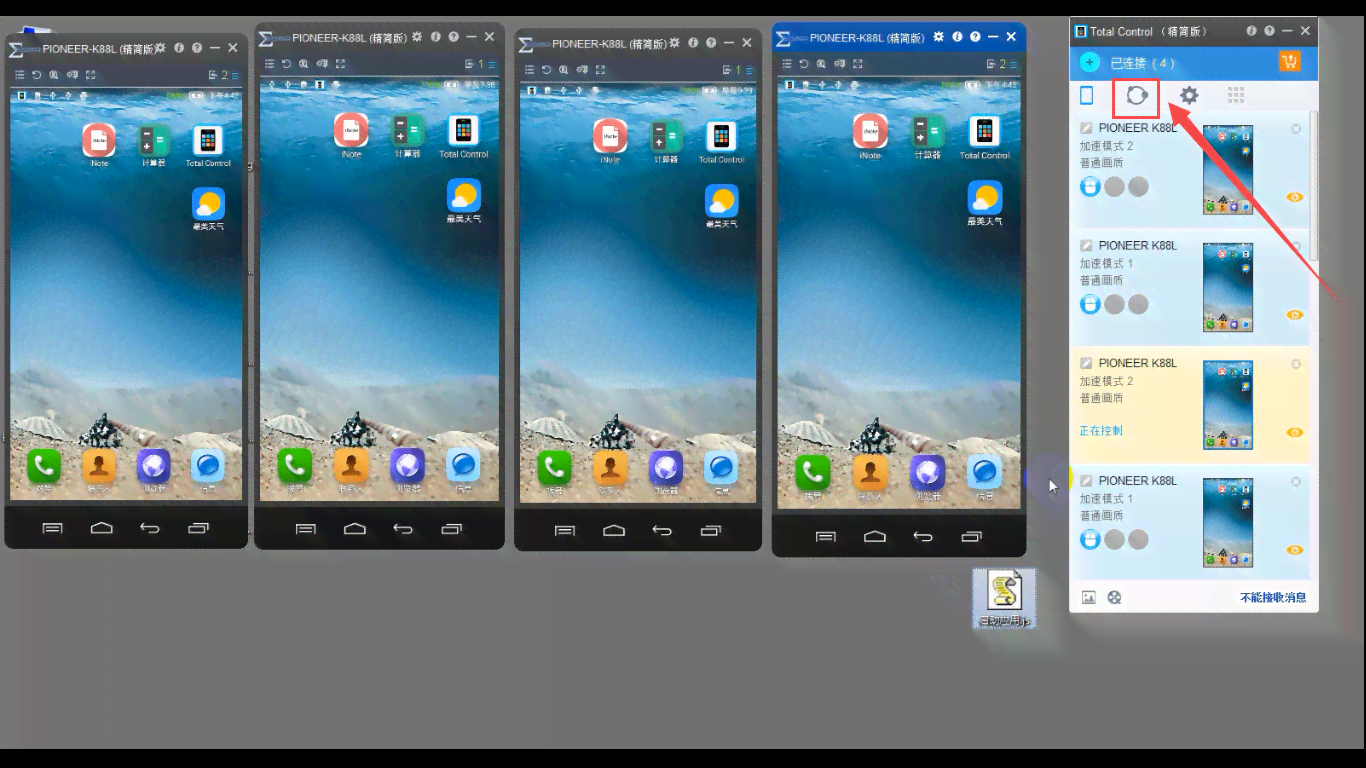Open the list menu icon in third phone window
Image resolution: width=1366 pixels, height=768 pixels.
(x=529, y=70)
